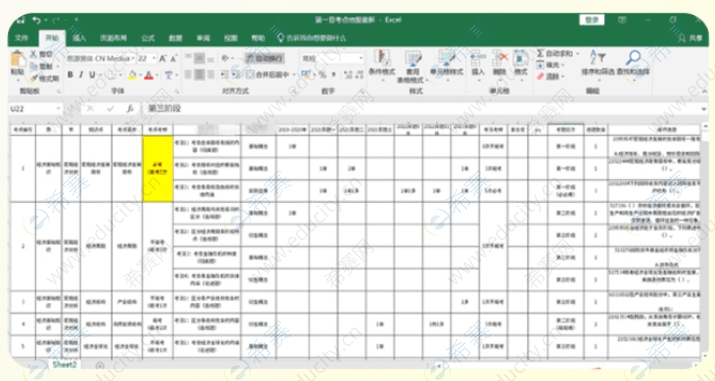715x381 pixels.
Task: Open the font name combo box
Action: click(101, 59)
